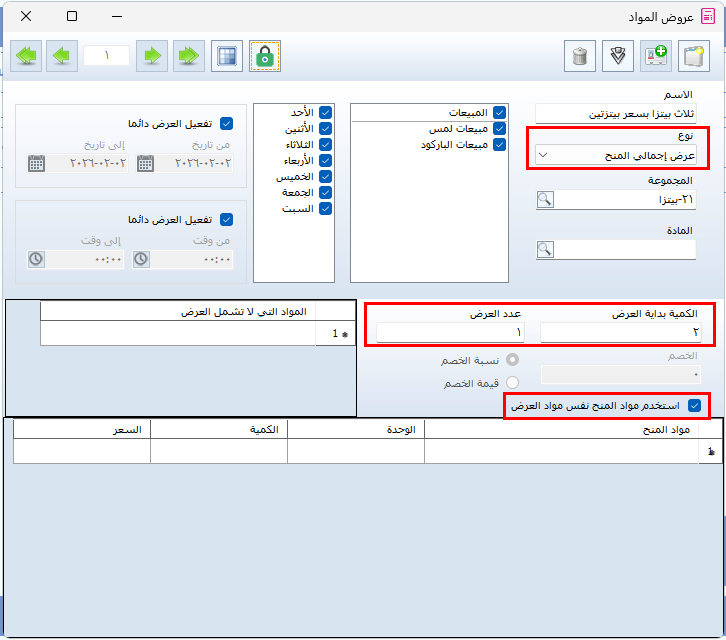
Task: Uncheck استخدم مواد المنح نفس مواد العرض
Action: point(695,406)
